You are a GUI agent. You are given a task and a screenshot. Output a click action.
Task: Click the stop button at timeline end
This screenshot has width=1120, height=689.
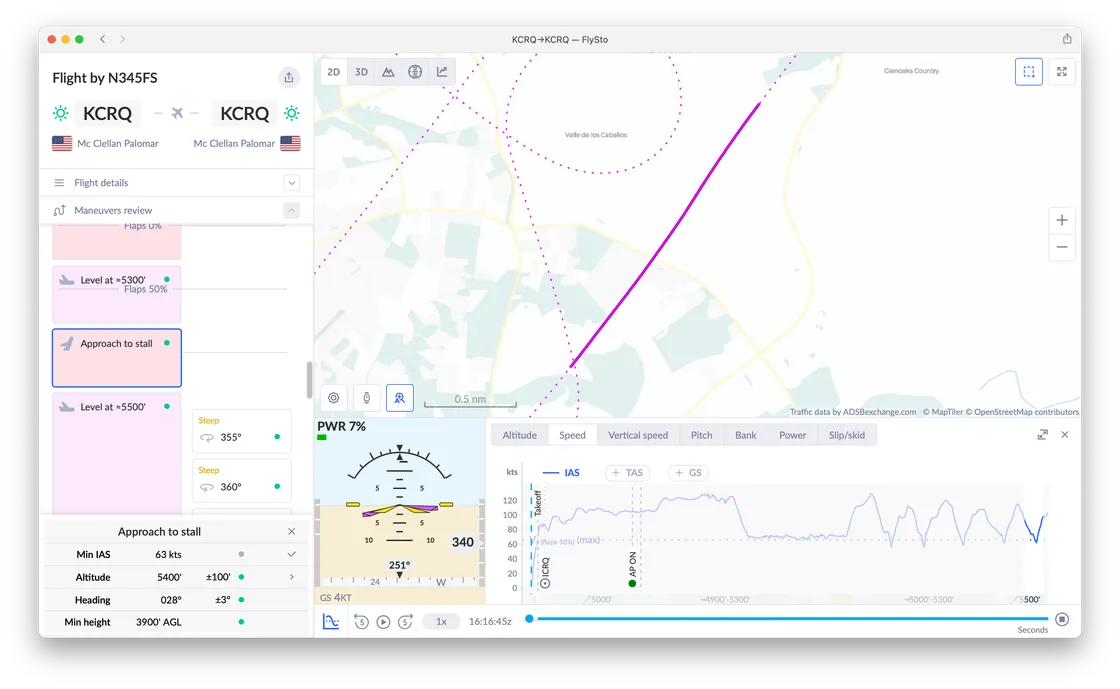point(1062,619)
